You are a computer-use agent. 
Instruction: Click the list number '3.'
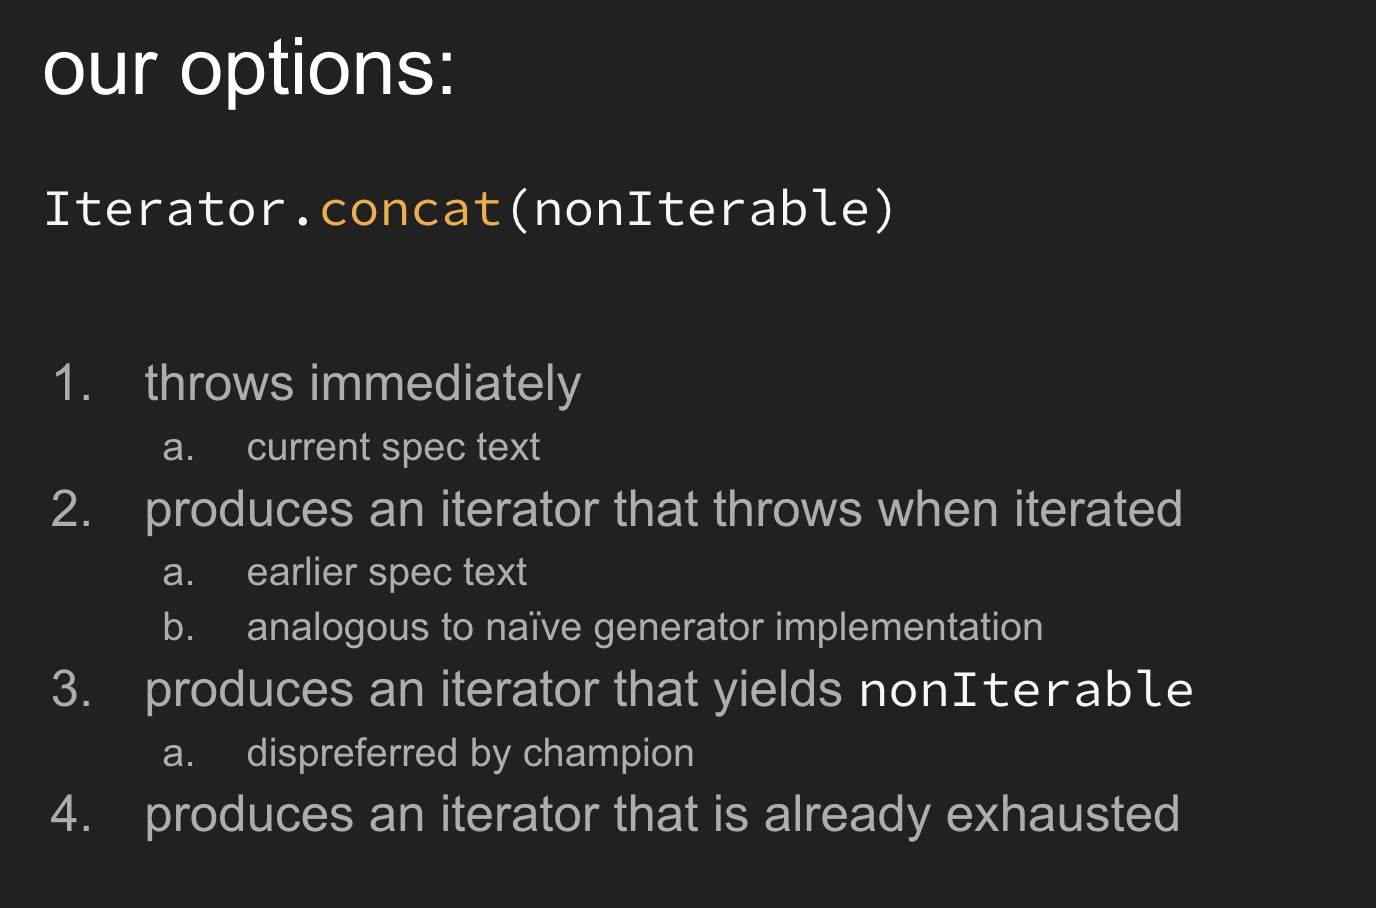point(72,690)
